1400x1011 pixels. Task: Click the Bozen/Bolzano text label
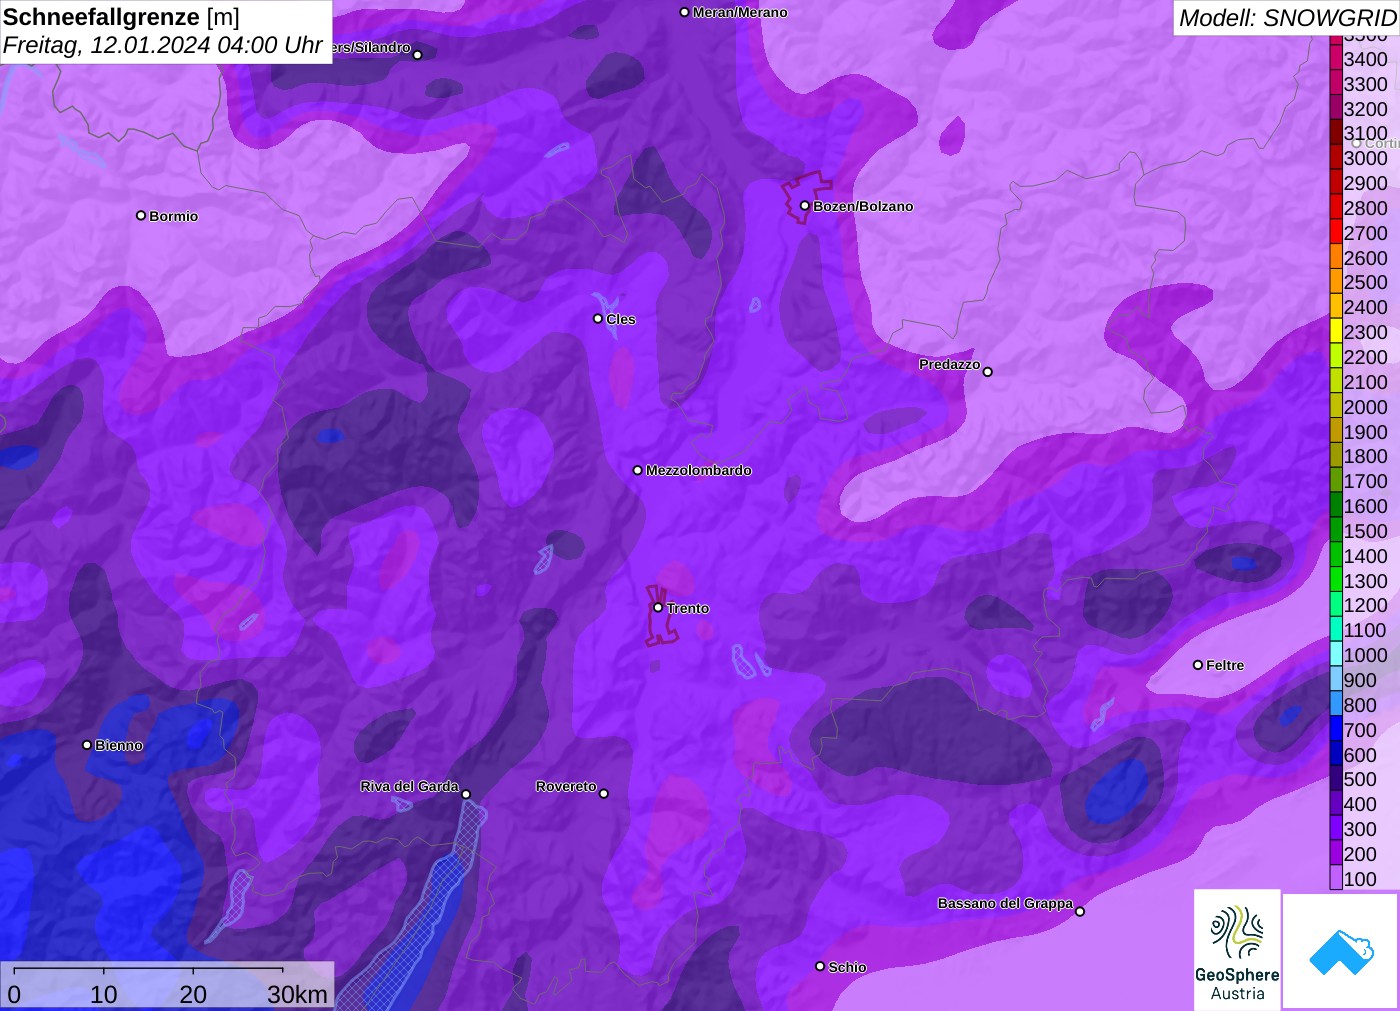[863, 206]
